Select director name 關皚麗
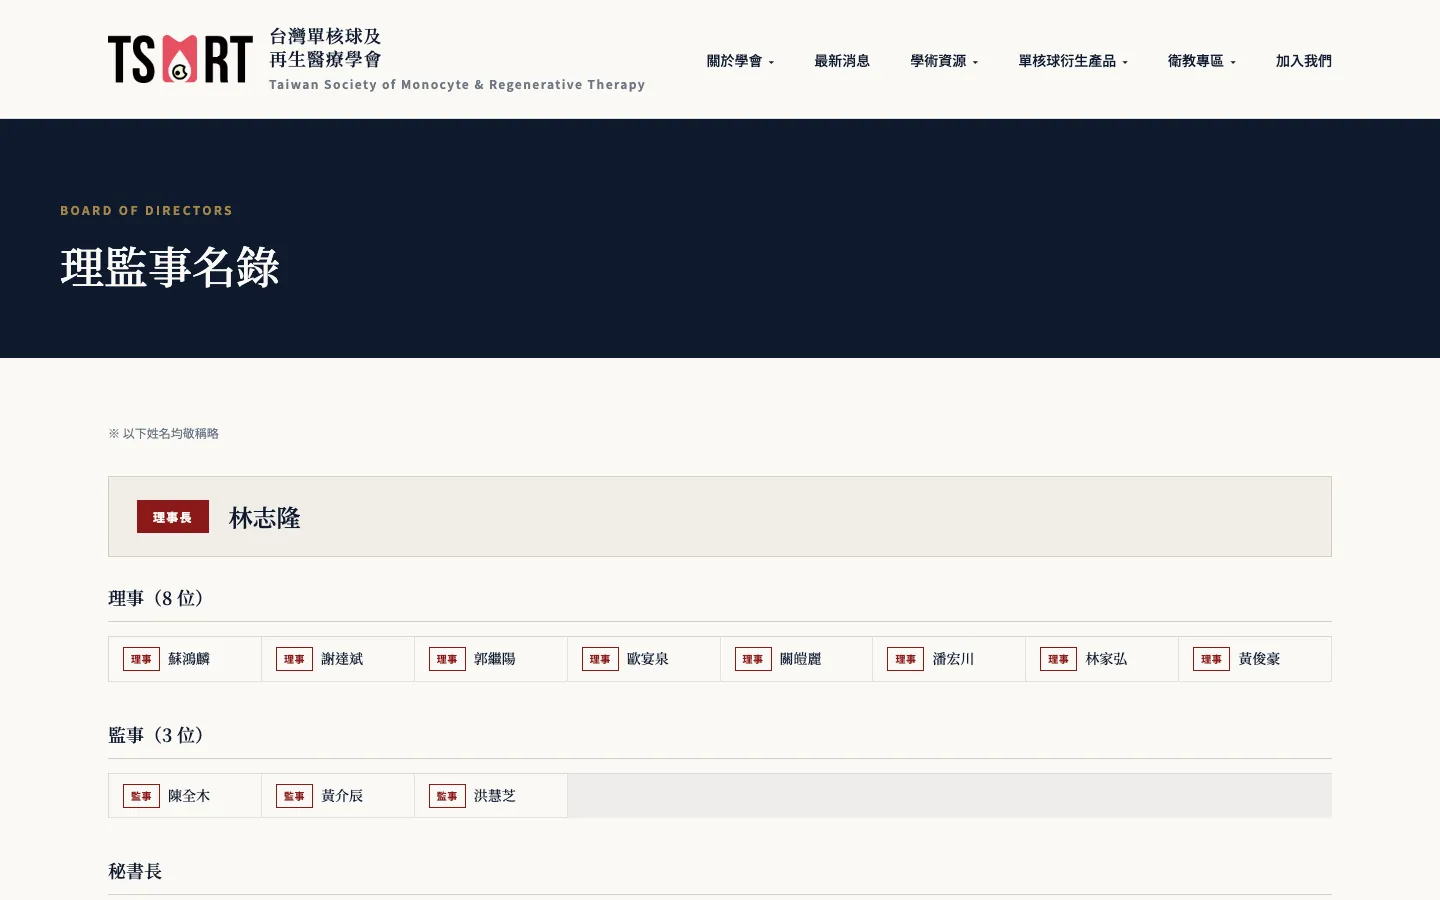Image resolution: width=1440 pixels, height=900 pixels. point(801,659)
